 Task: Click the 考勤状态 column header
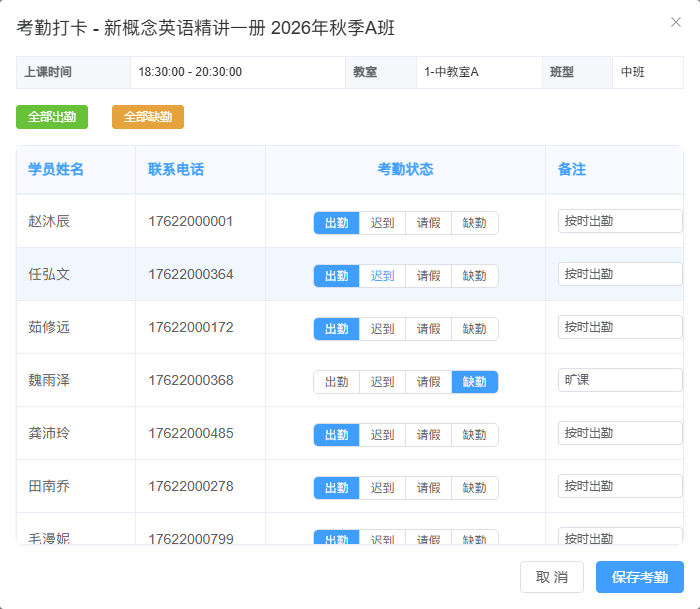[x=405, y=170]
